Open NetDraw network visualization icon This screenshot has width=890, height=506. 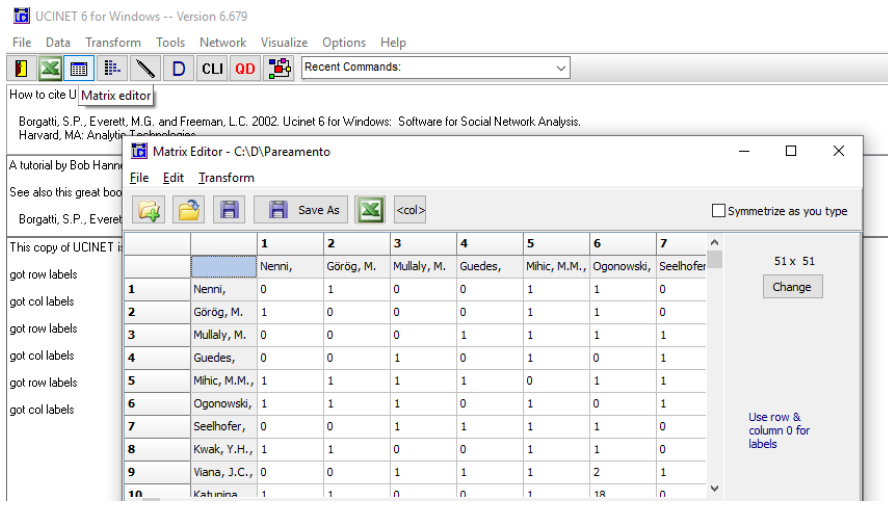(281, 68)
